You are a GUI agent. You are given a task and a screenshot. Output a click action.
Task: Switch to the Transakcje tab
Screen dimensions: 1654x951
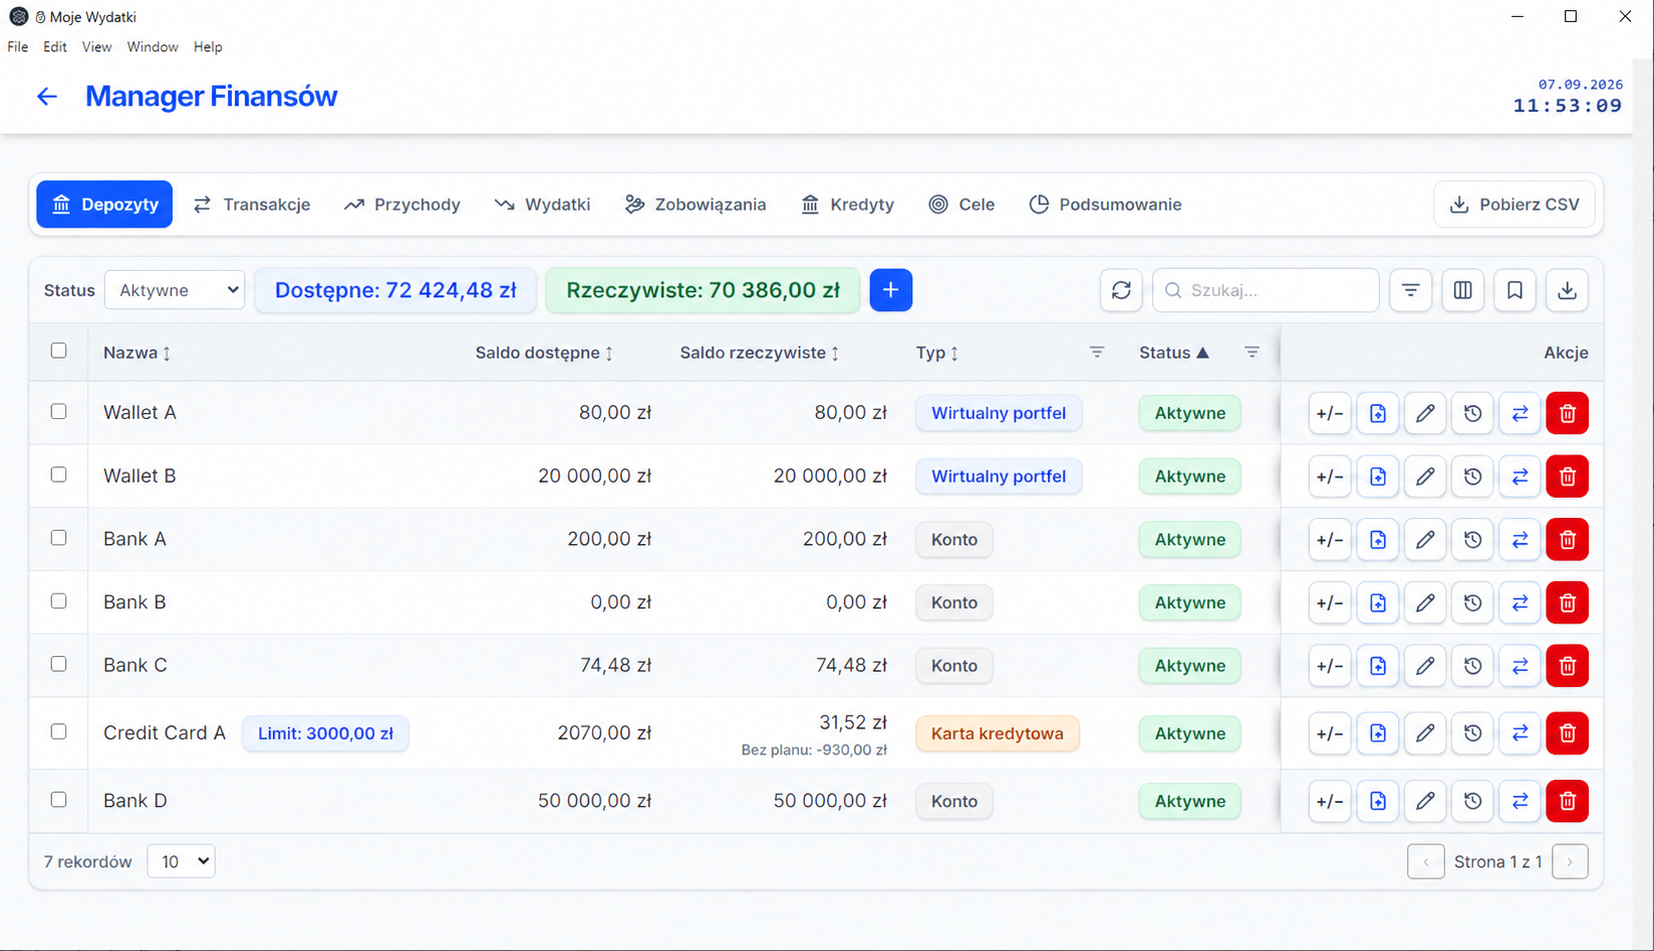[x=252, y=204]
